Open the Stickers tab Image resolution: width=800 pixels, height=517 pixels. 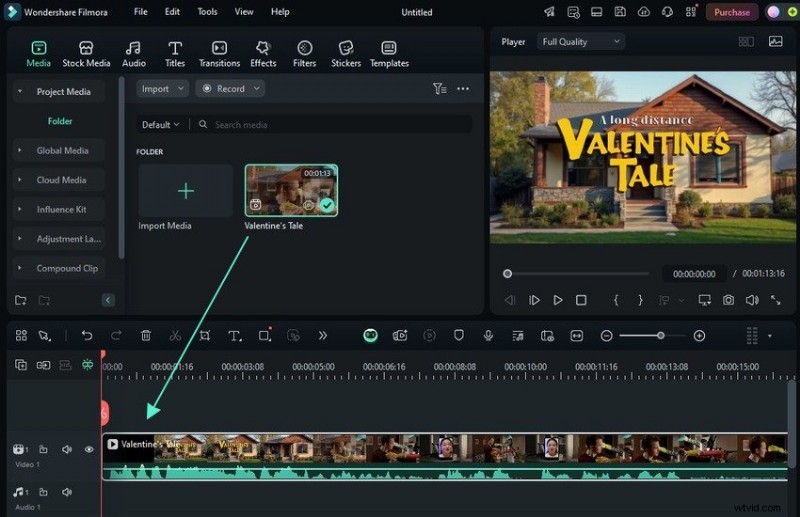(x=346, y=54)
